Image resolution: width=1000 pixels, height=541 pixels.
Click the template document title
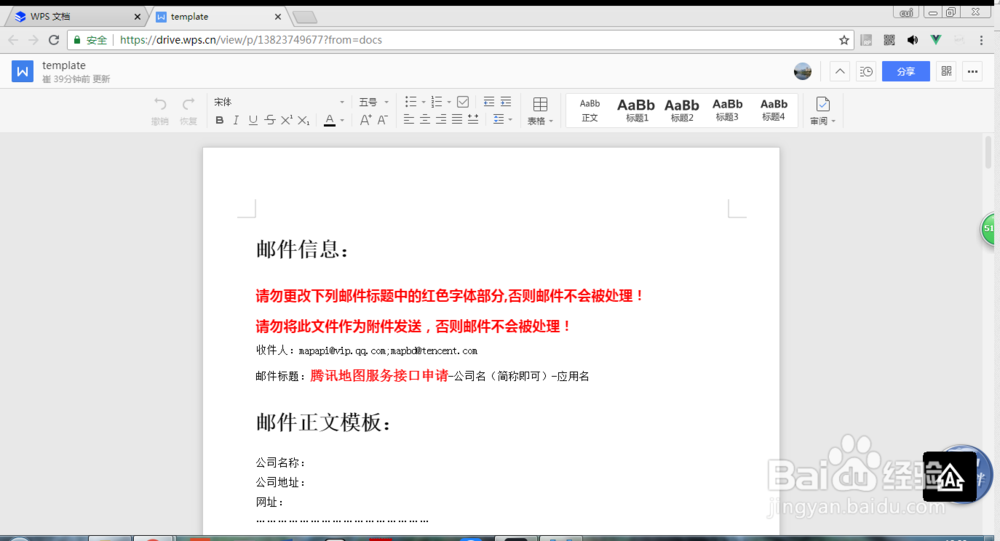pyautogui.click(x=64, y=65)
